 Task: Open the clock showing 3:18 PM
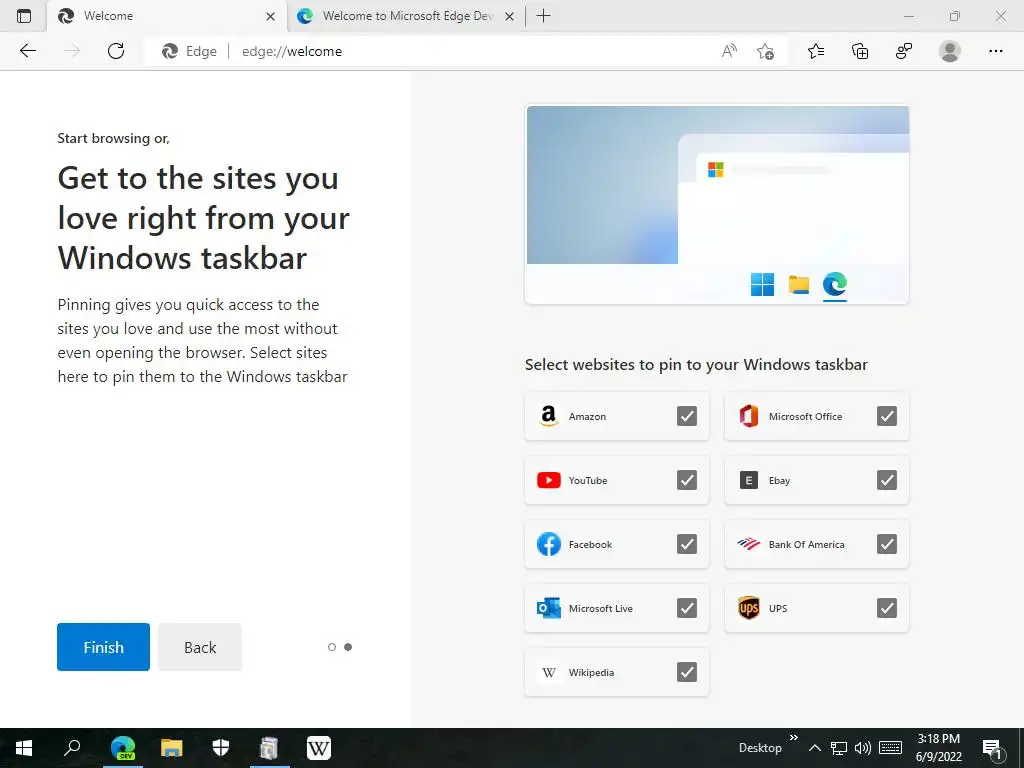coord(938,748)
